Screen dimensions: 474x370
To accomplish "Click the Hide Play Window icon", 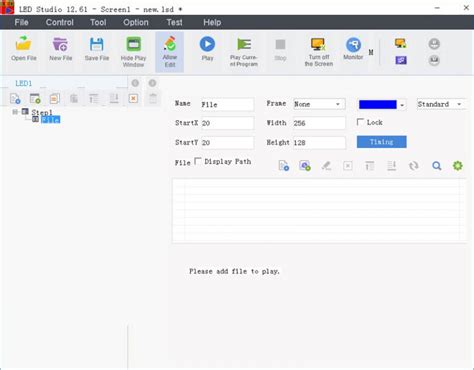I will (x=133, y=52).
